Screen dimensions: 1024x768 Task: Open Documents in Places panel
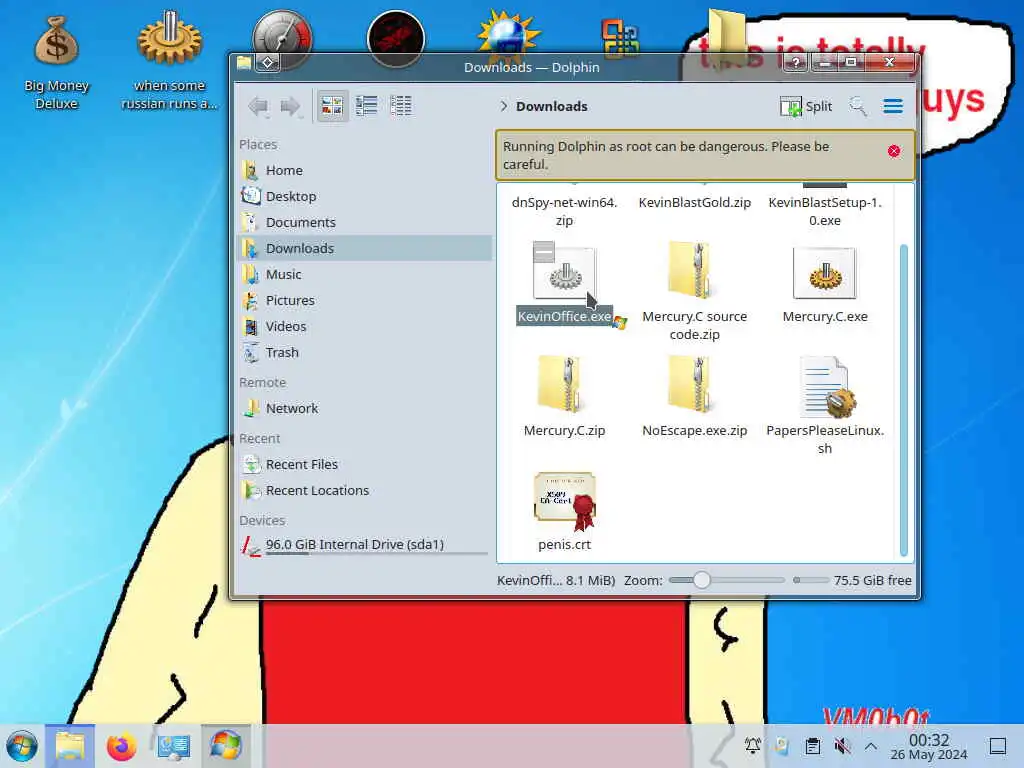point(364,223)
